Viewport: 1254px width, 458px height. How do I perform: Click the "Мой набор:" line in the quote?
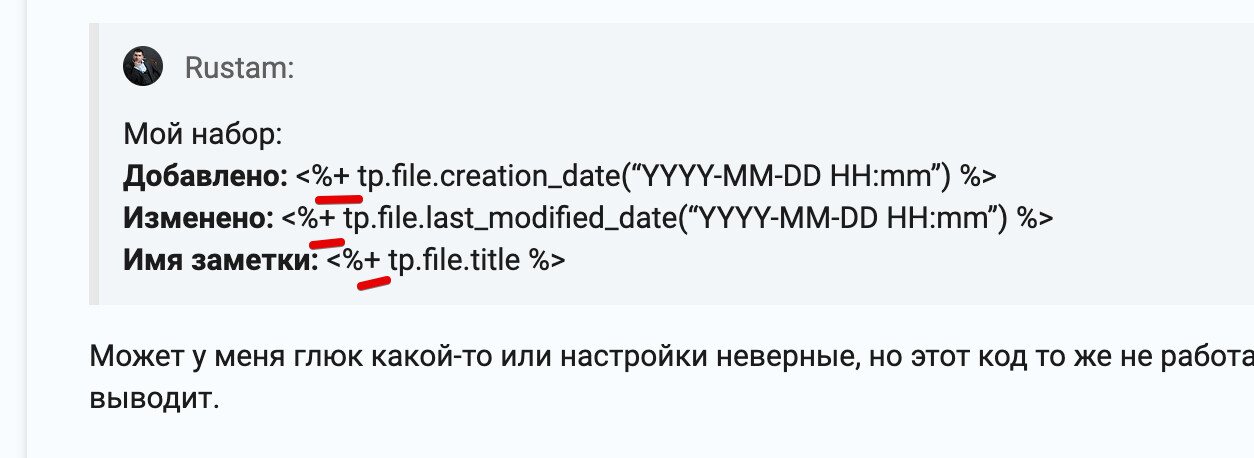tap(203, 133)
